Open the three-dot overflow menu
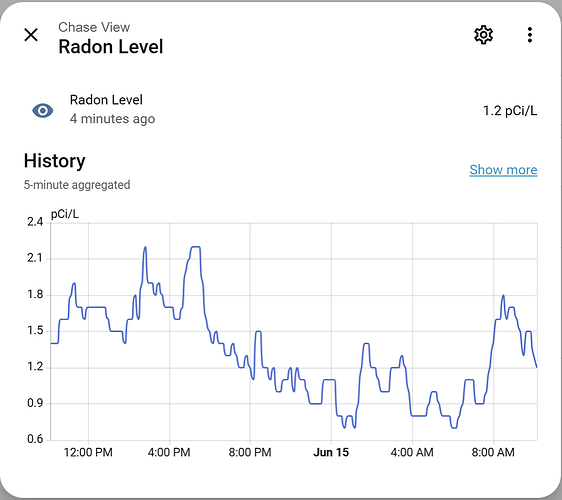Screen dimensions: 562x500 (x=530, y=35)
